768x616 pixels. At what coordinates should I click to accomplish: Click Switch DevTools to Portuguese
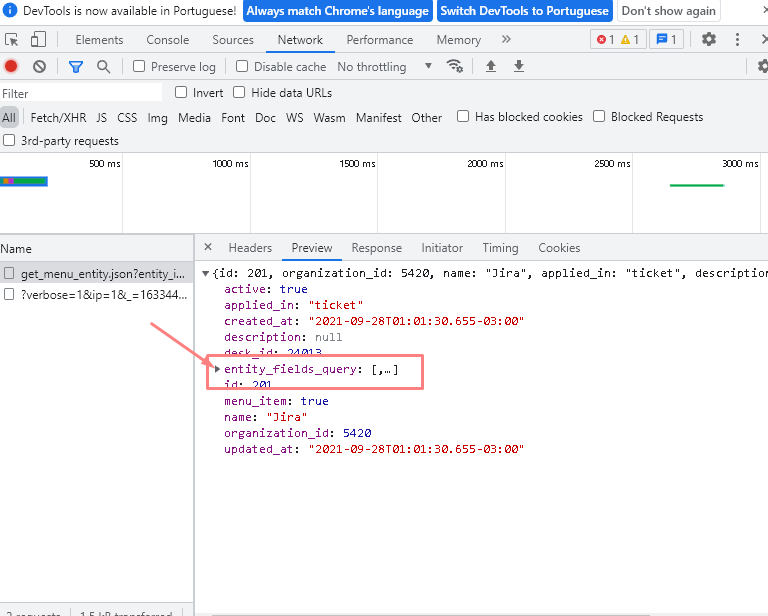pyautogui.click(x=524, y=11)
